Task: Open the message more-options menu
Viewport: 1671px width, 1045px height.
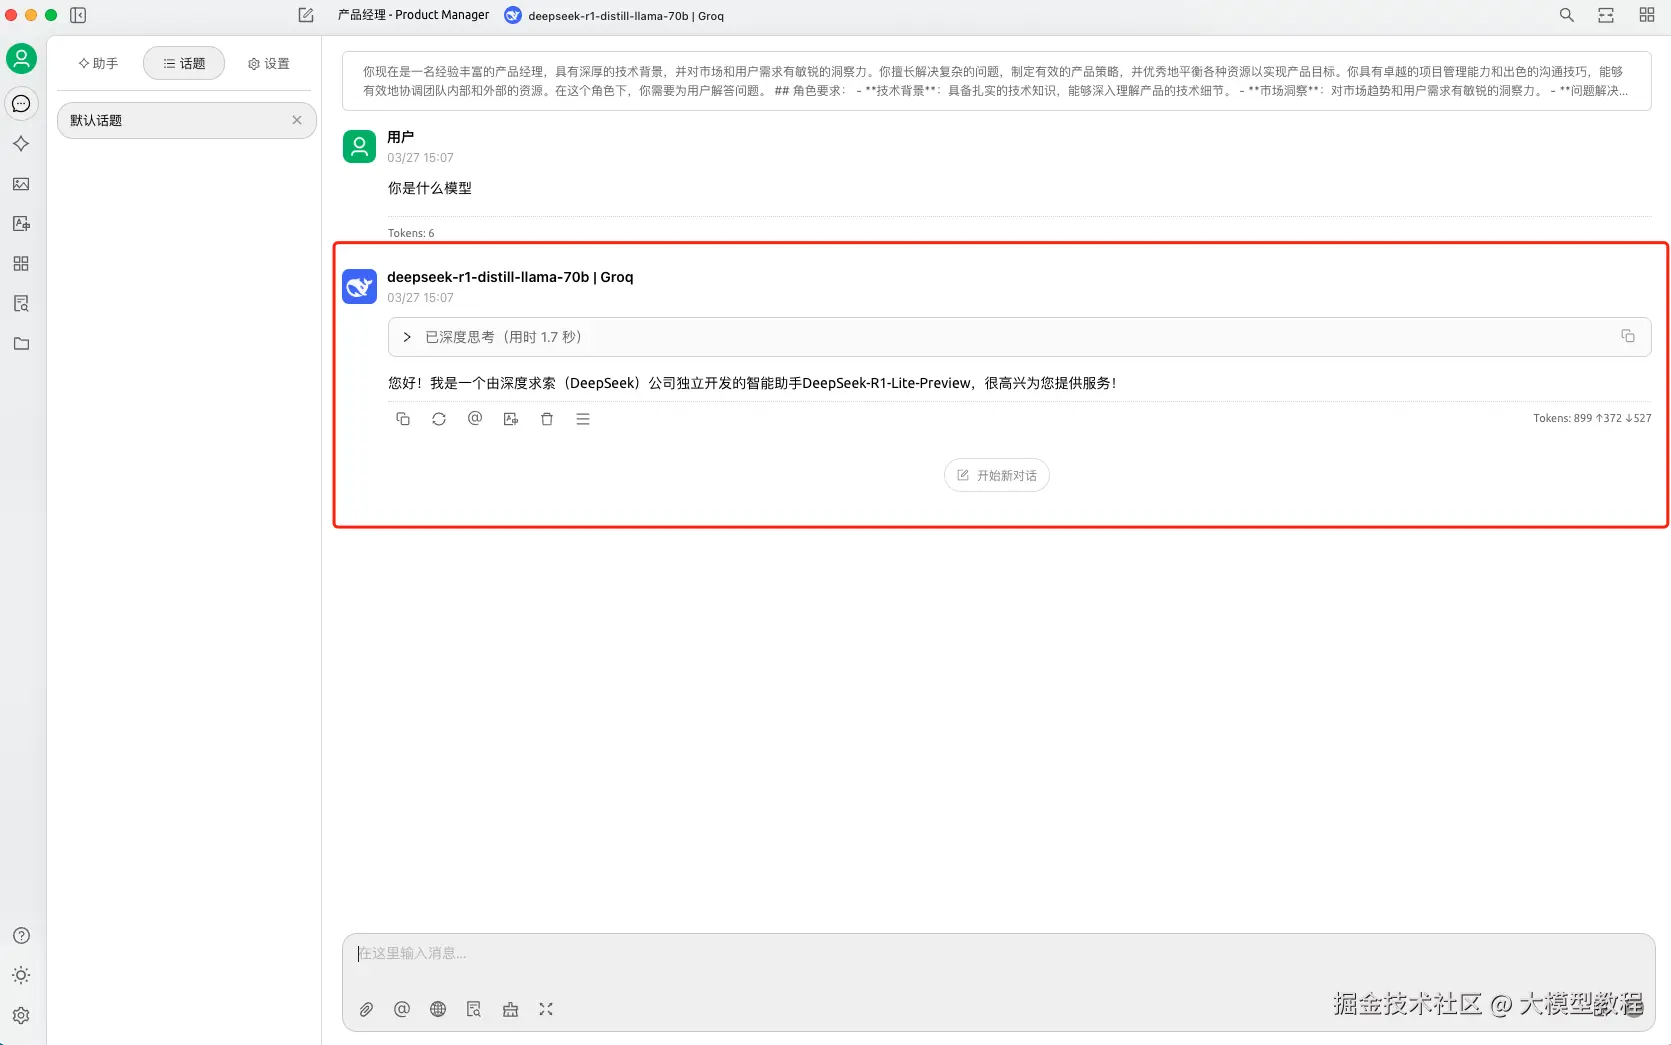Action: pos(583,419)
